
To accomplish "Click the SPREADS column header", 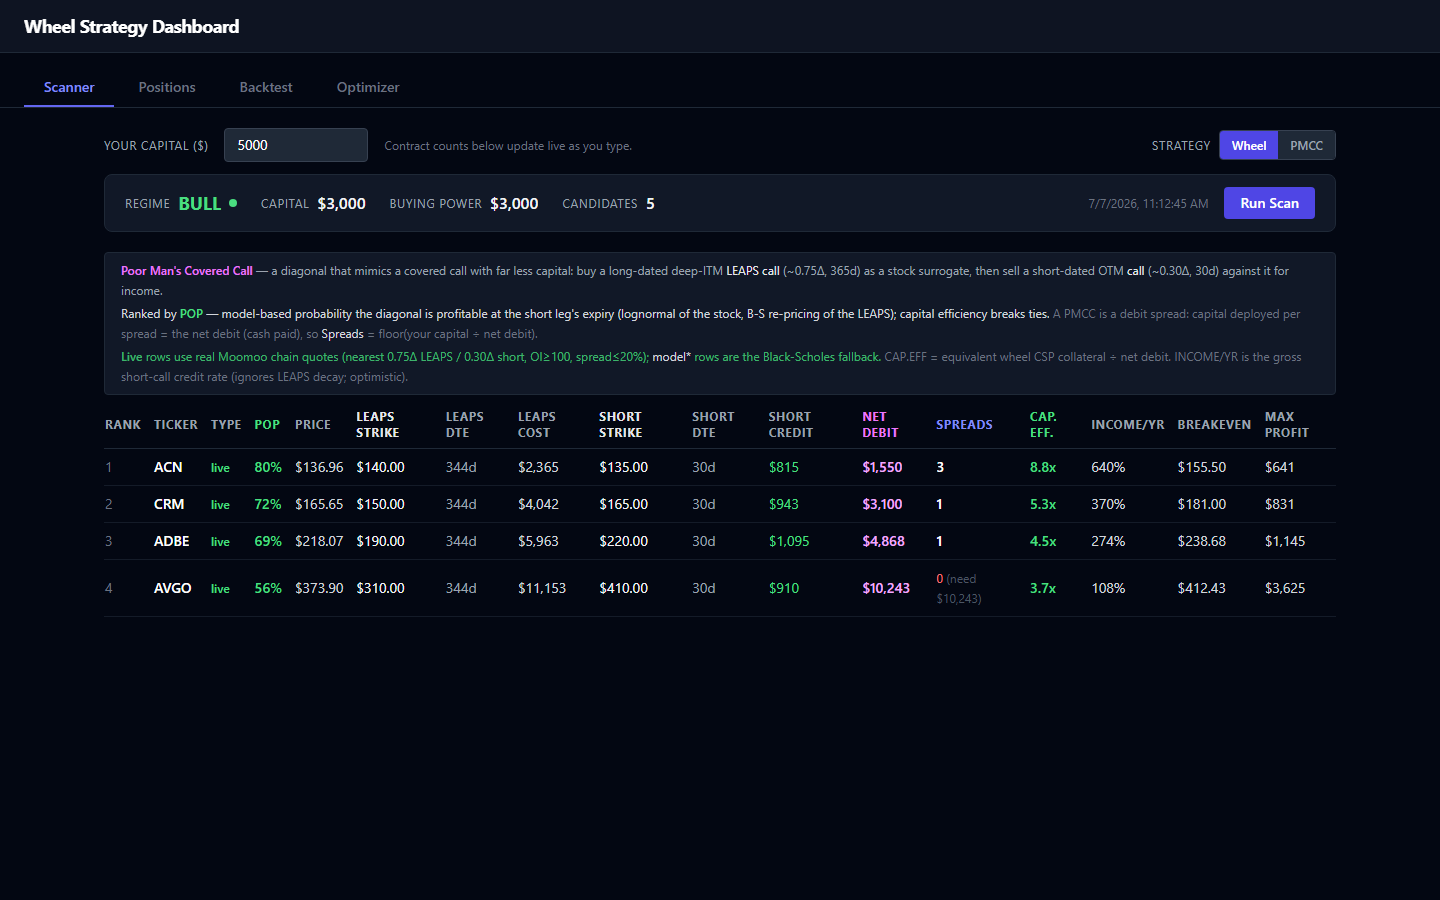I will 964,424.
